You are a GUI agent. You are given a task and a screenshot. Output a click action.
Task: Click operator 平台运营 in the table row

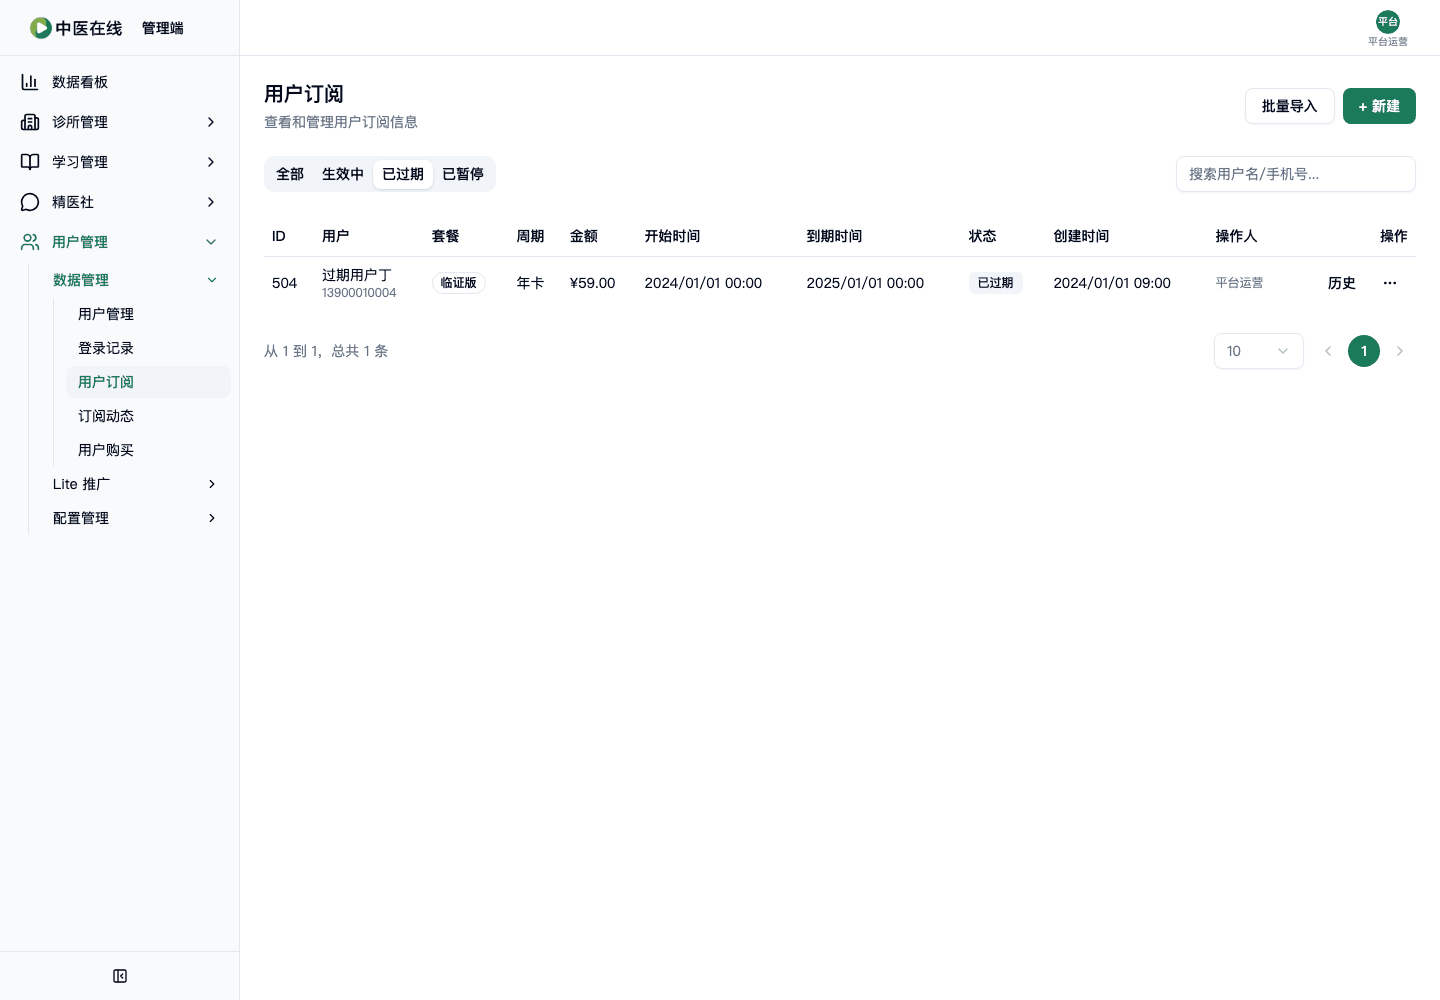pos(1240,283)
